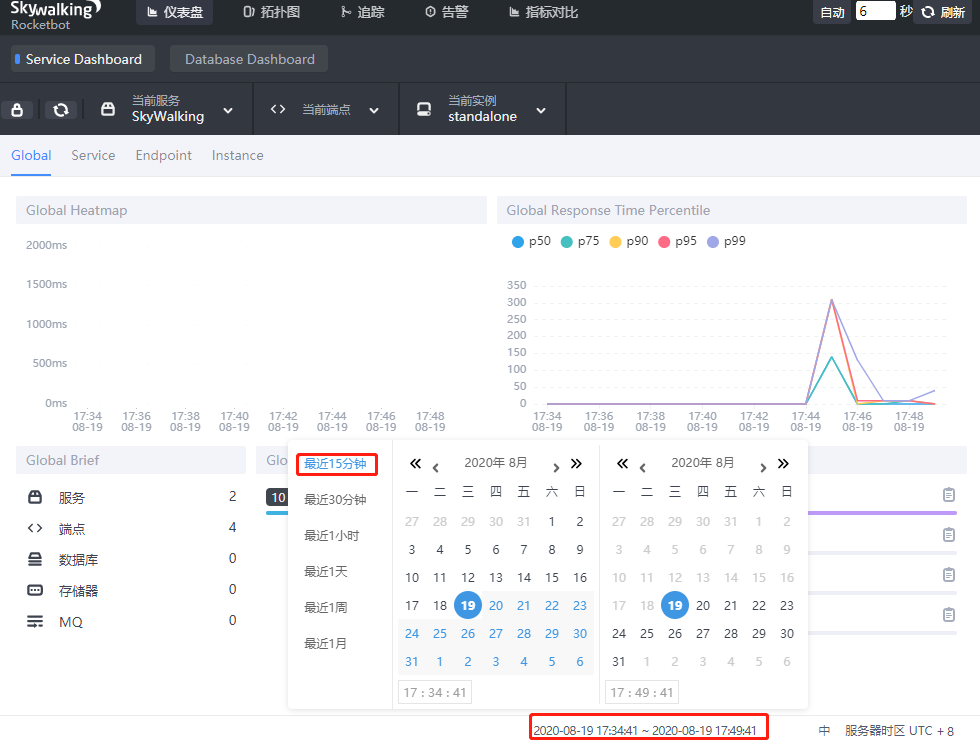Click the 服务 icon in Global Brief
The height and width of the screenshot is (744, 980).
click(35, 497)
